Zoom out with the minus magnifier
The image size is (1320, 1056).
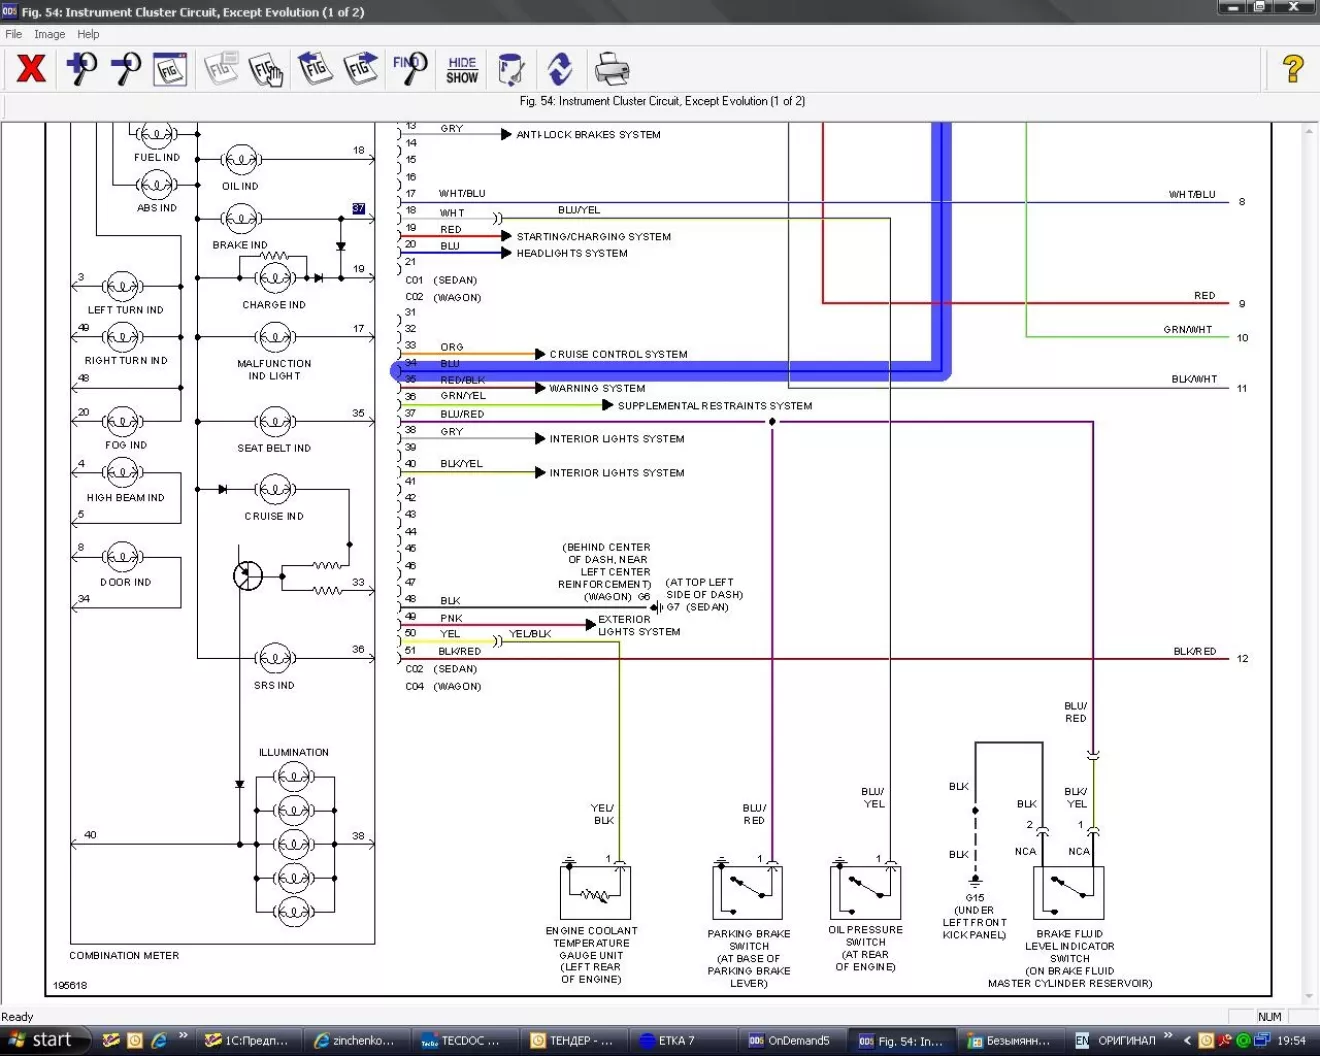[126, 69]
